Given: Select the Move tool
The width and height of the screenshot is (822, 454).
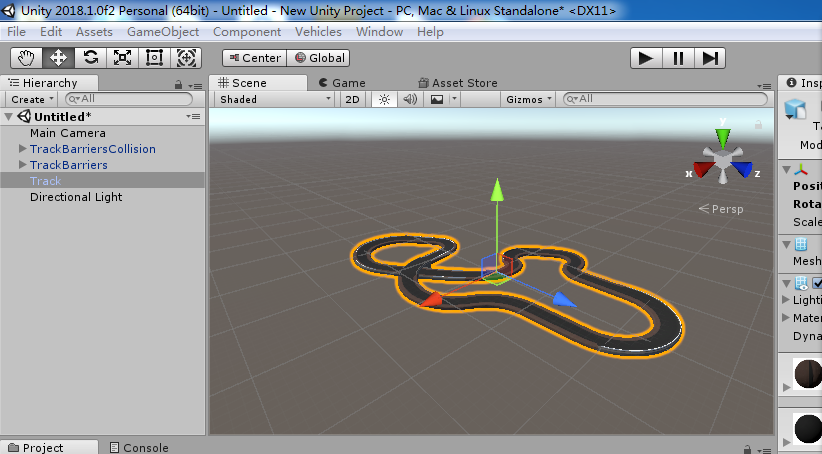Looking at the screenshot, I should (x=58, y=58).
